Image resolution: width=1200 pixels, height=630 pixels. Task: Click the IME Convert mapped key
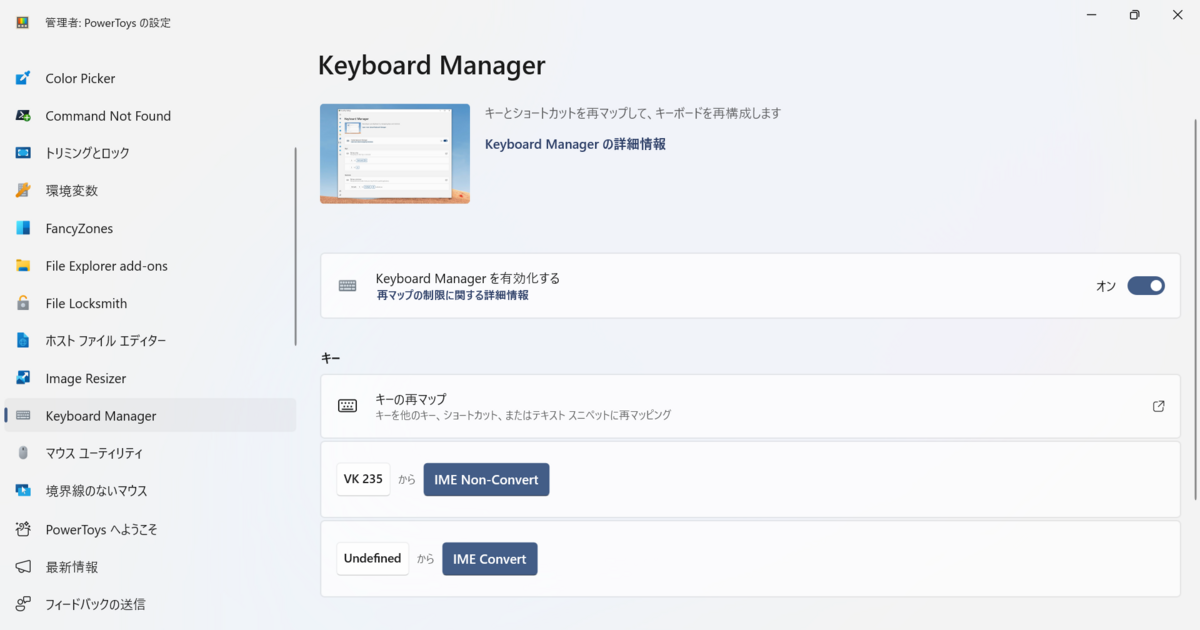490,558
